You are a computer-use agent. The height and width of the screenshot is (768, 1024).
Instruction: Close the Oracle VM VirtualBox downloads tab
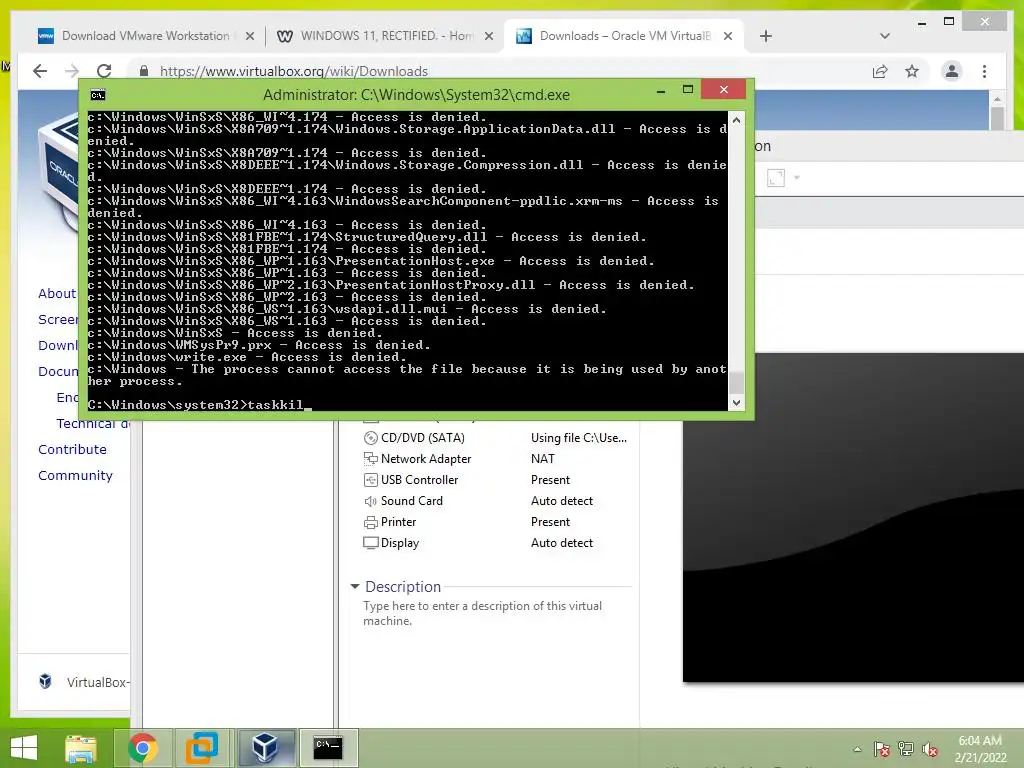[x=728, y=37]
